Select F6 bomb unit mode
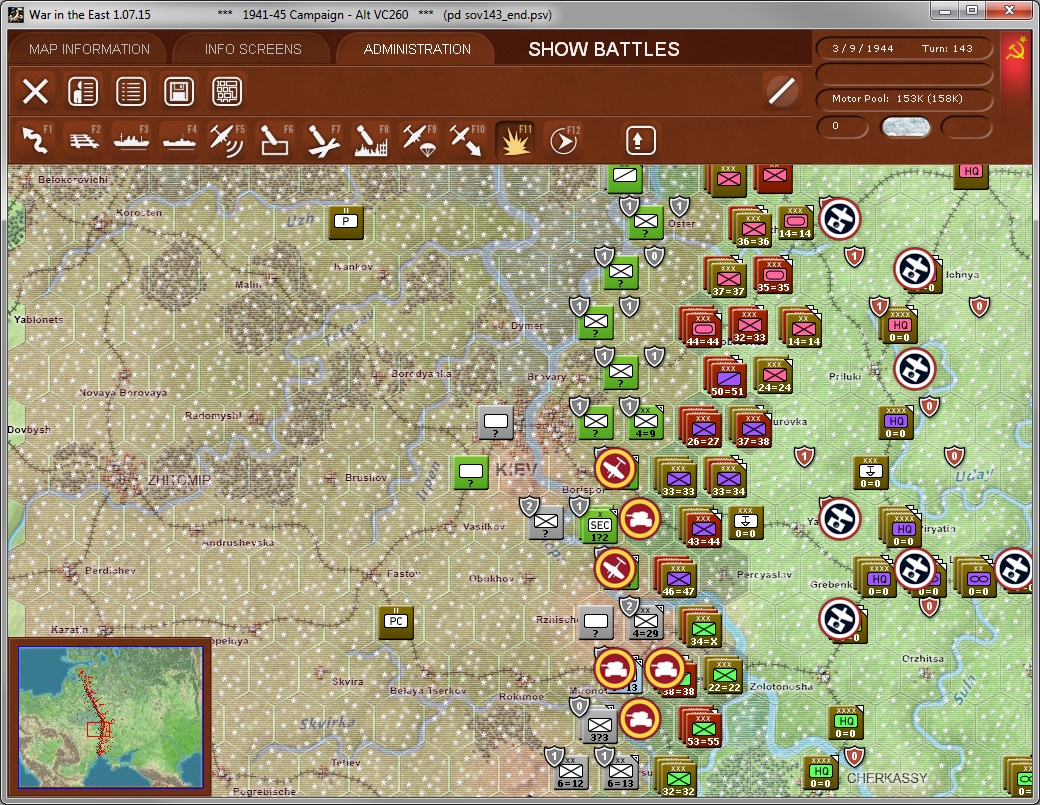 point(275,139)
